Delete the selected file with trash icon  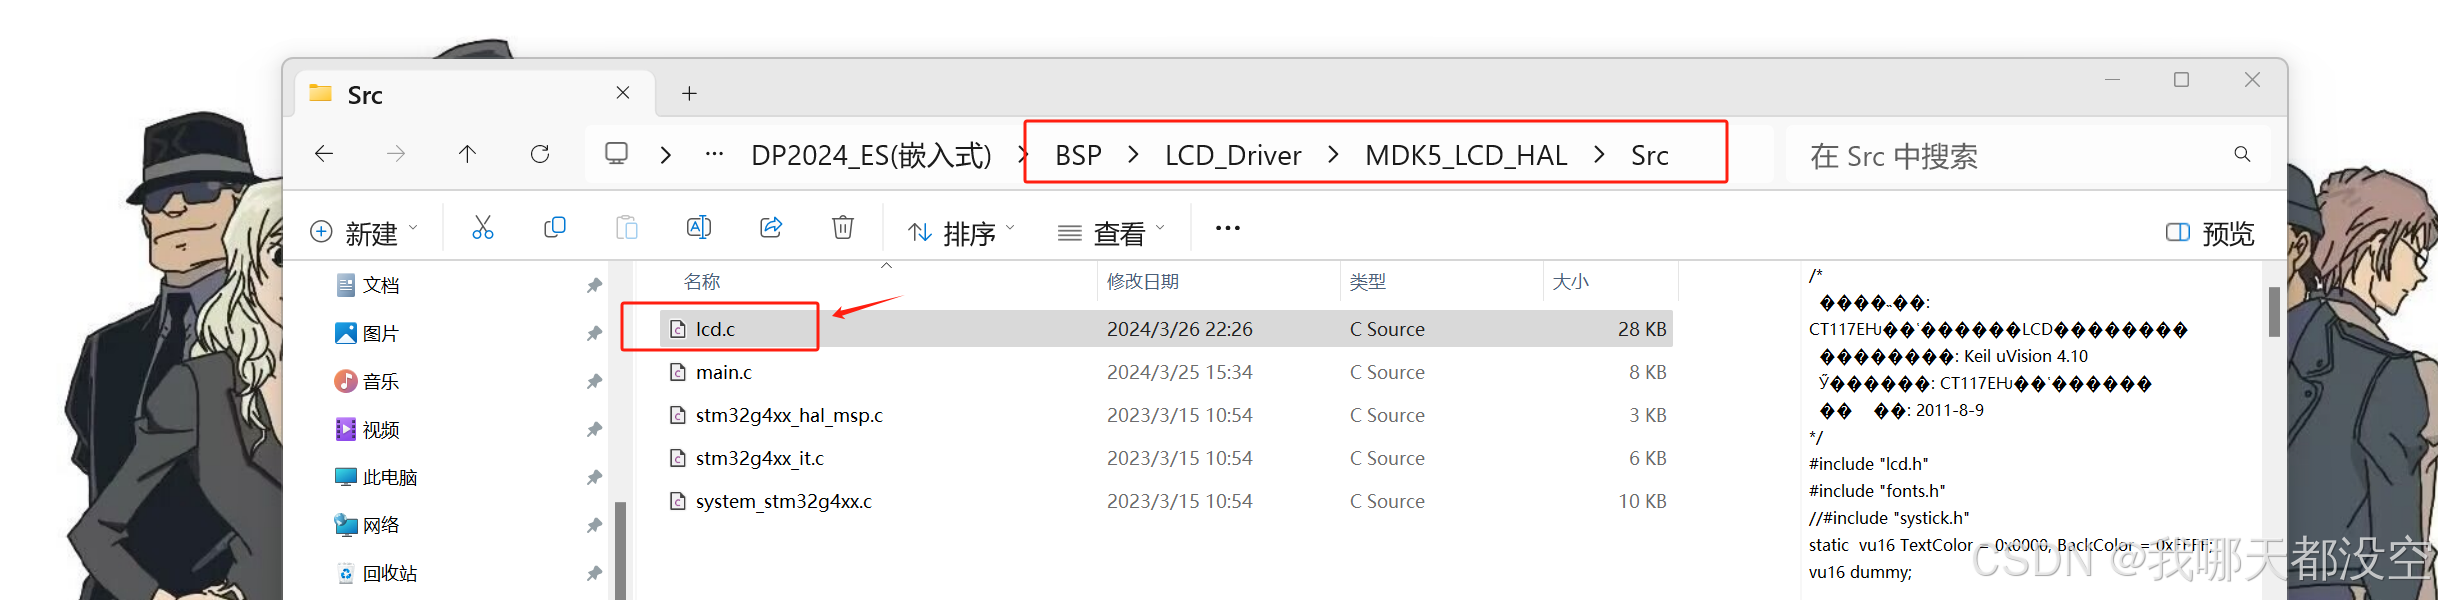(x=843, y=229)
